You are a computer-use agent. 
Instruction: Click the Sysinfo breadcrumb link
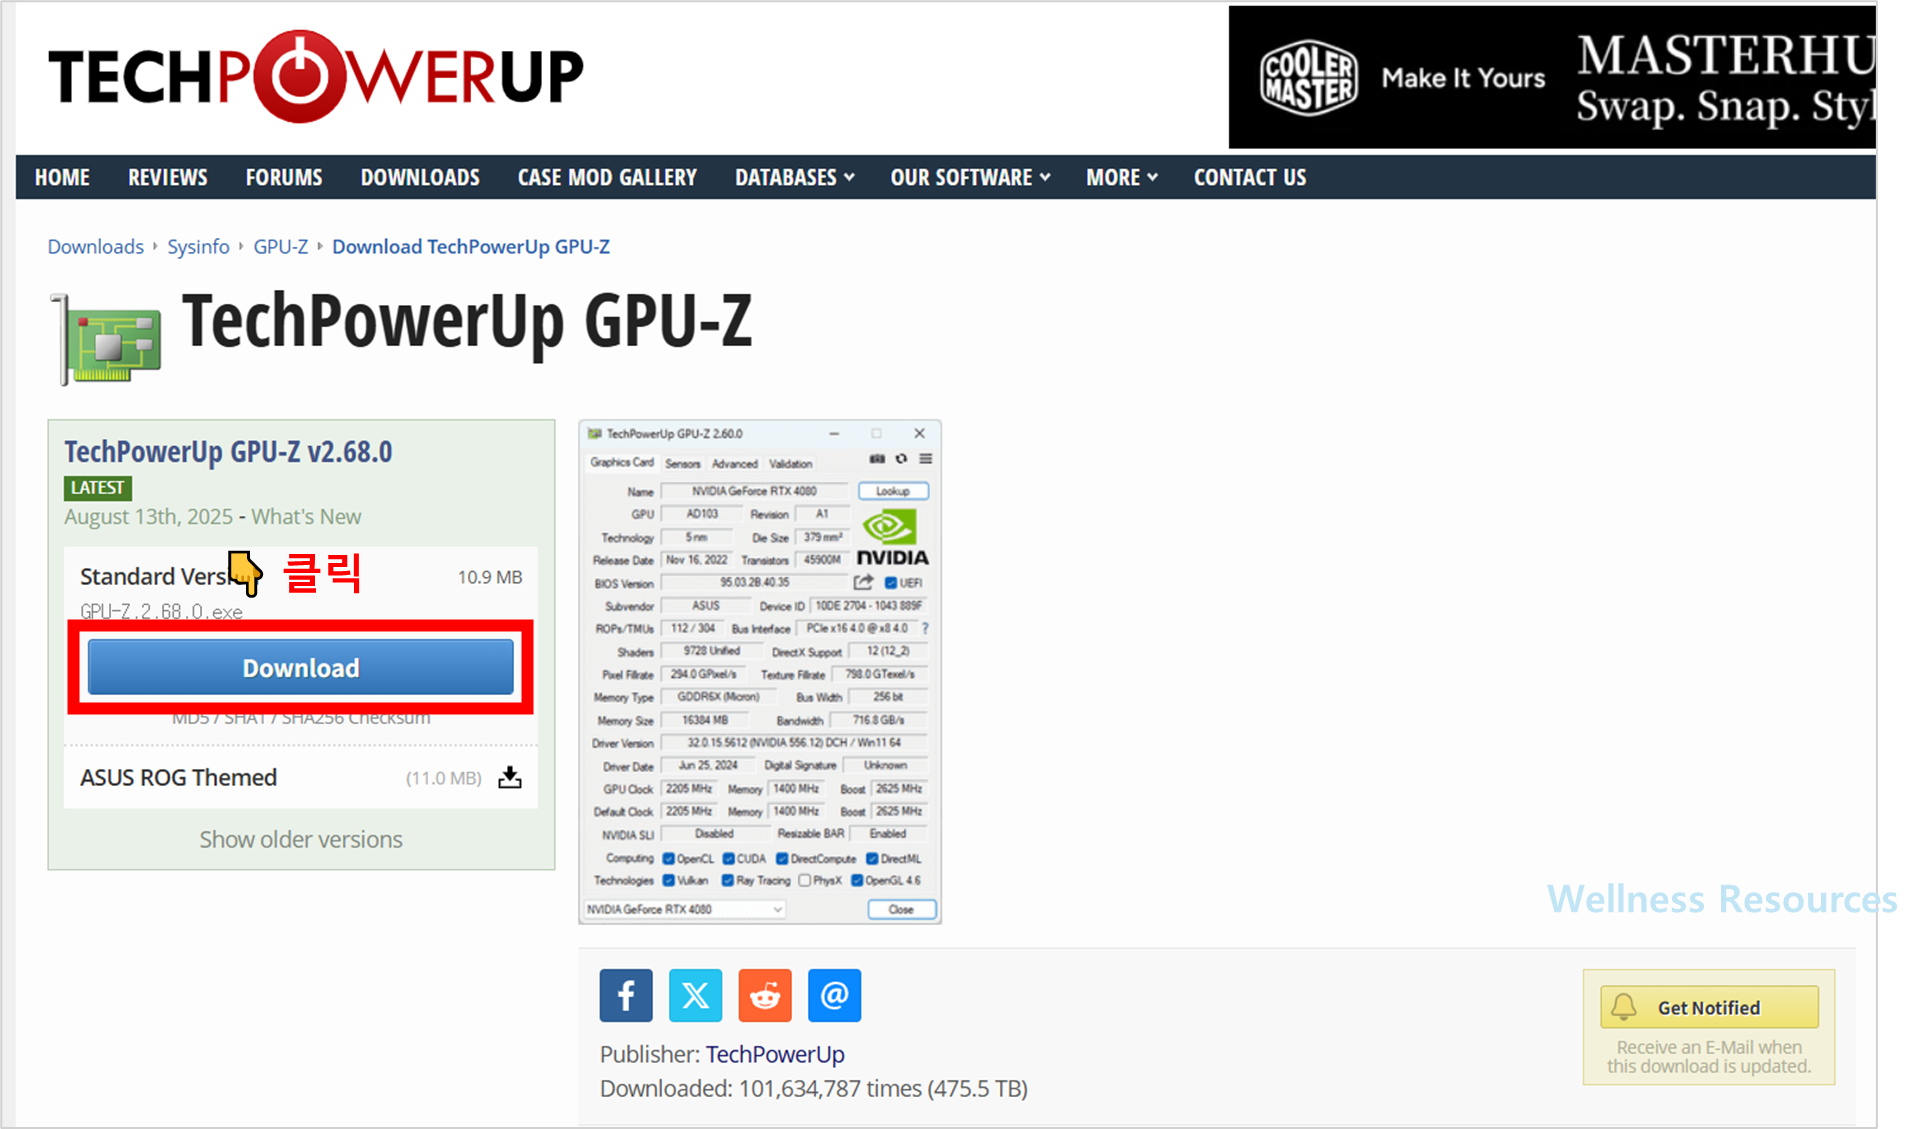tap(198, 247)
